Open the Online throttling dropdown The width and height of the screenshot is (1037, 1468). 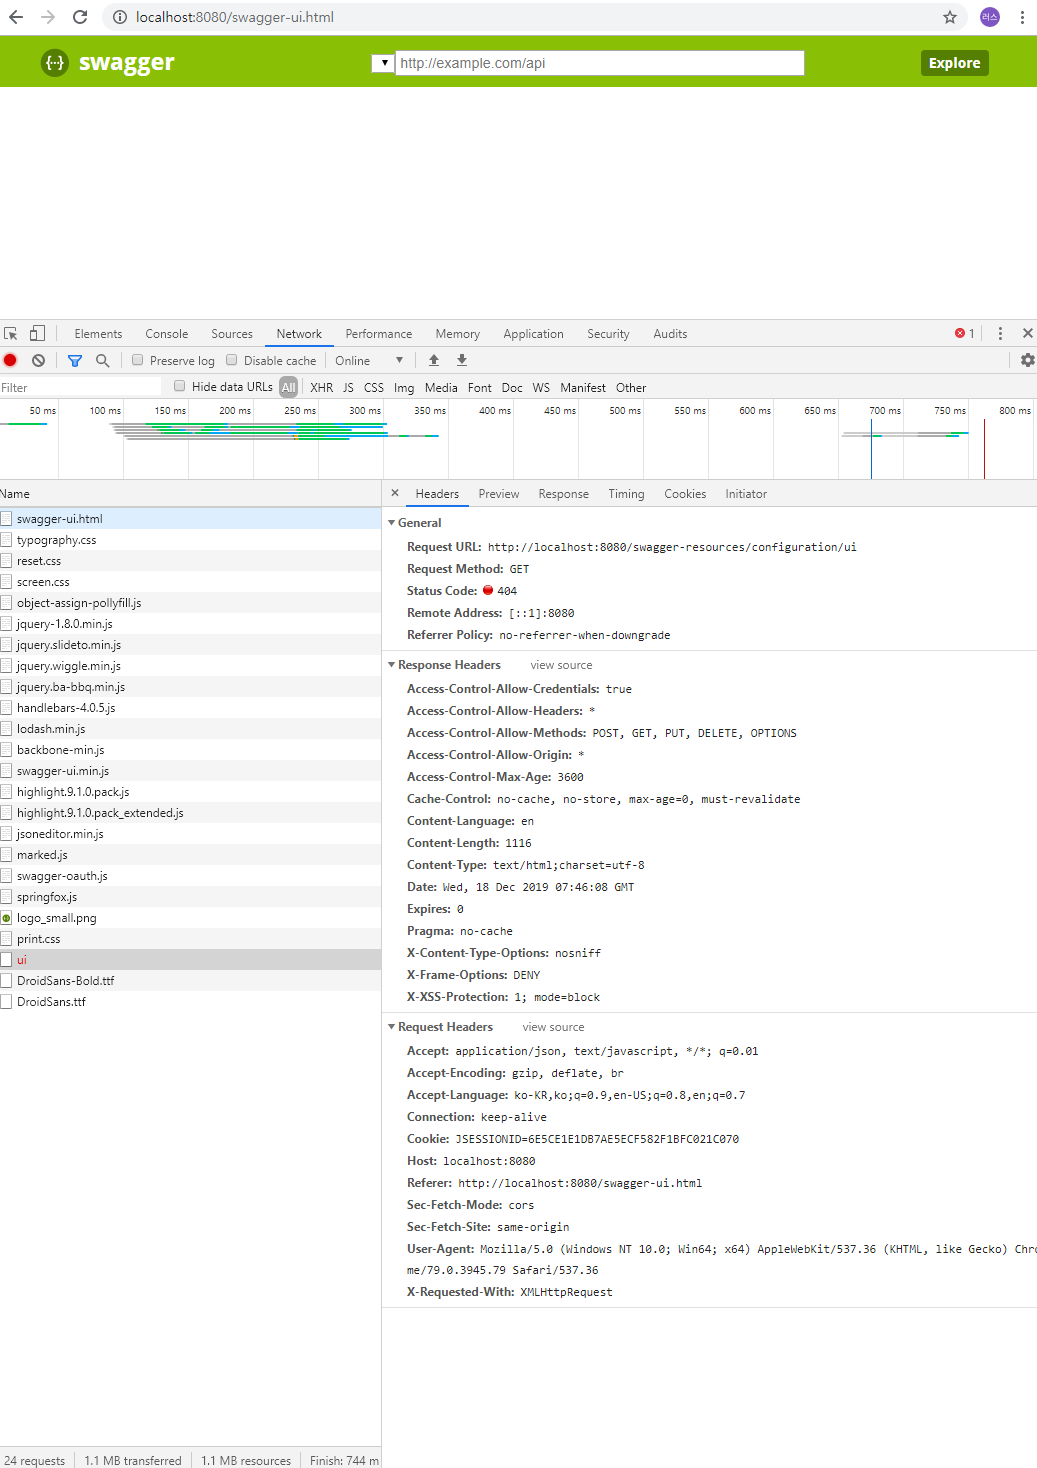369,360
